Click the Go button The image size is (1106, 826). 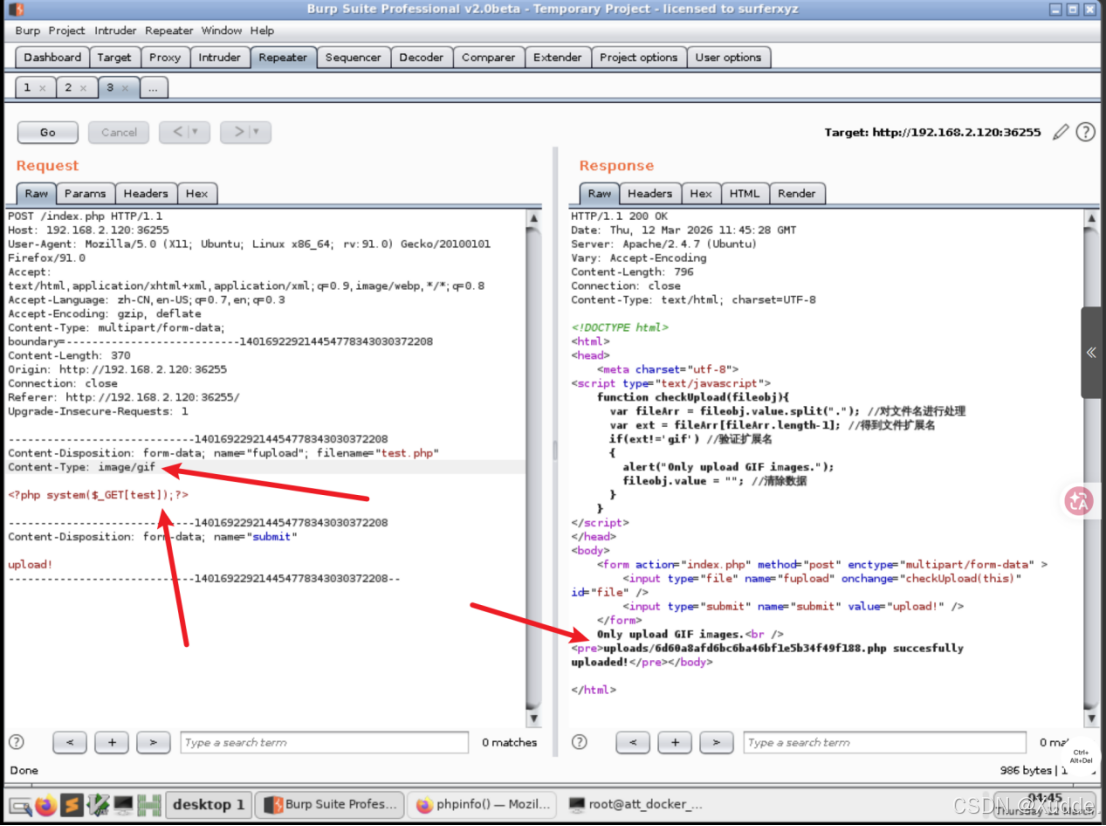[x=48, y=132]
